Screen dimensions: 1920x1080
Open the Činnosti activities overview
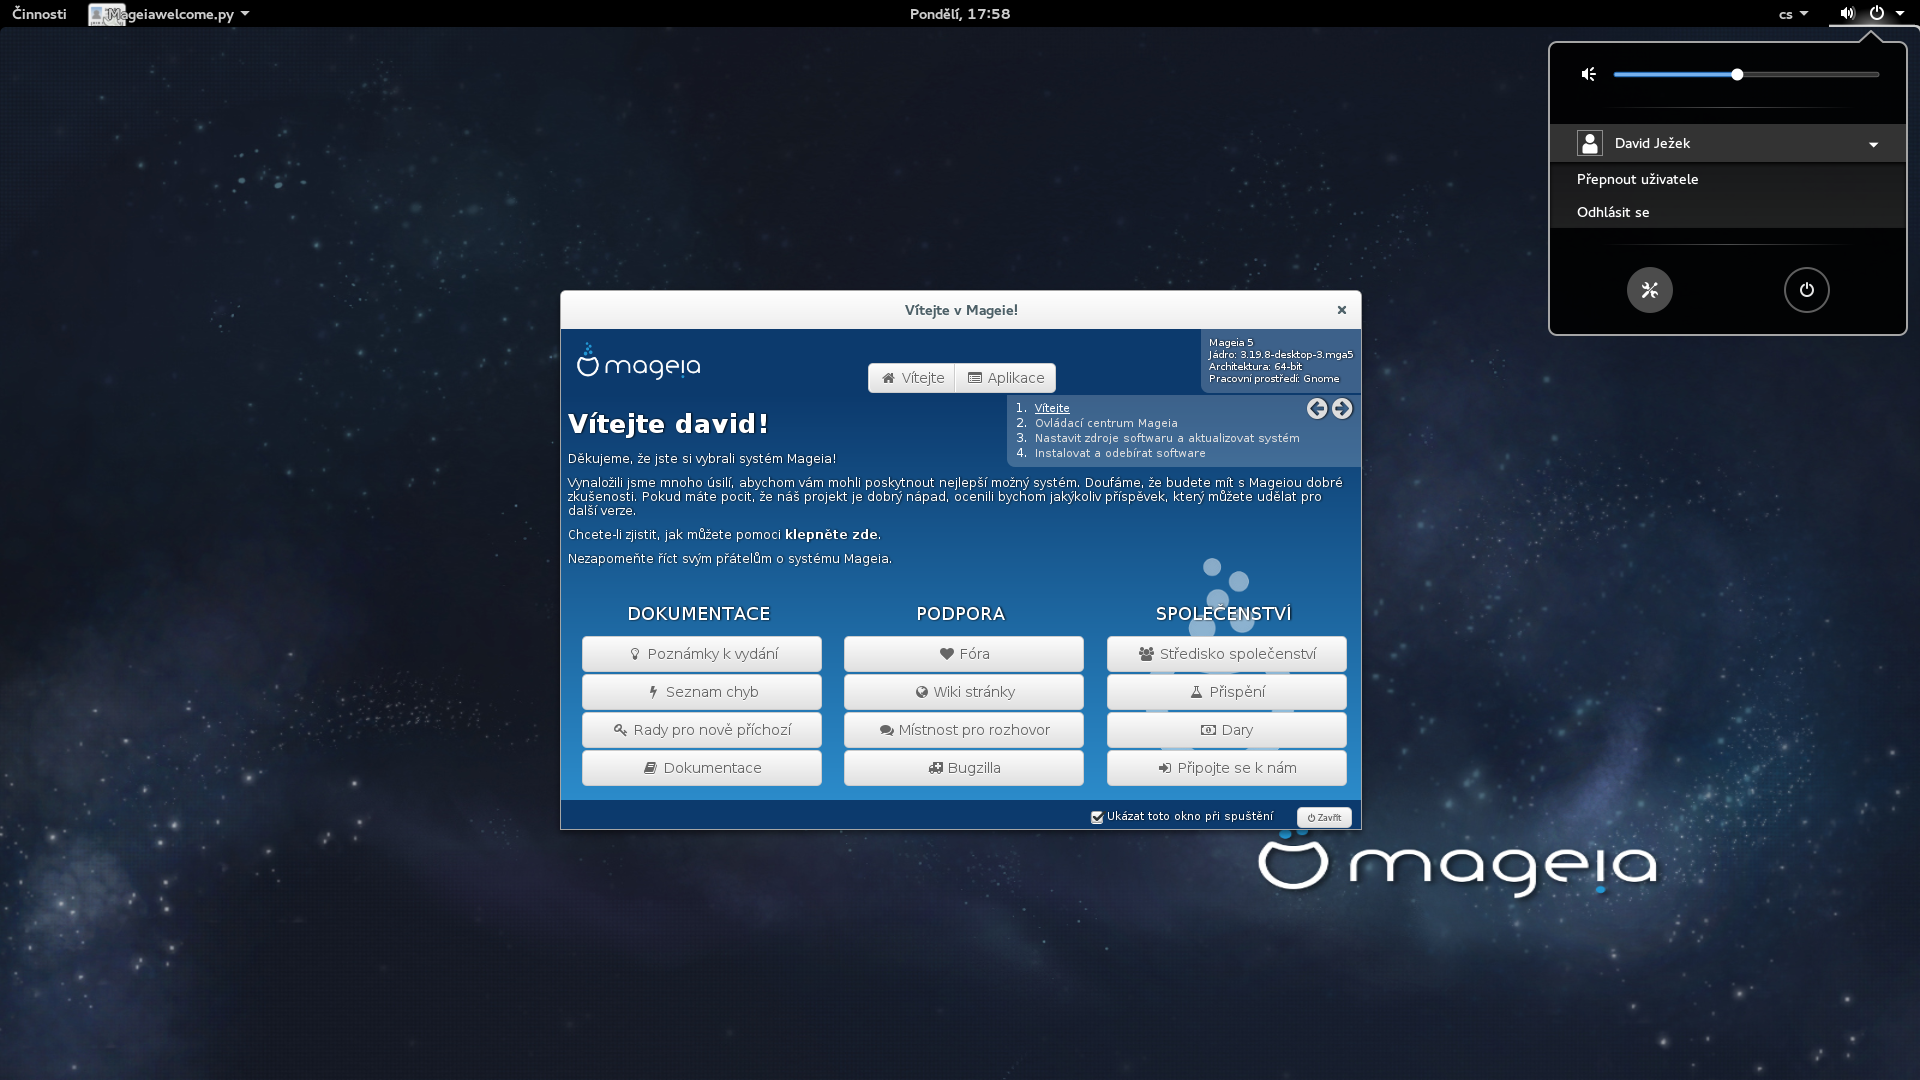tap(39, 14)
